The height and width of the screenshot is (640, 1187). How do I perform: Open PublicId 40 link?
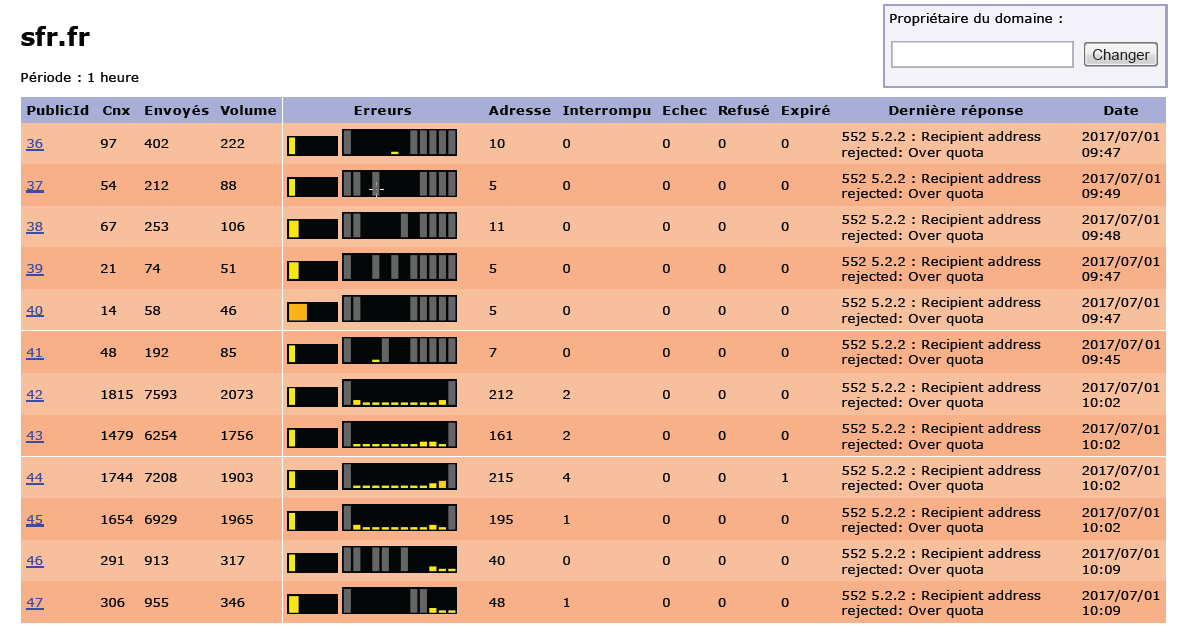point(35,311)
